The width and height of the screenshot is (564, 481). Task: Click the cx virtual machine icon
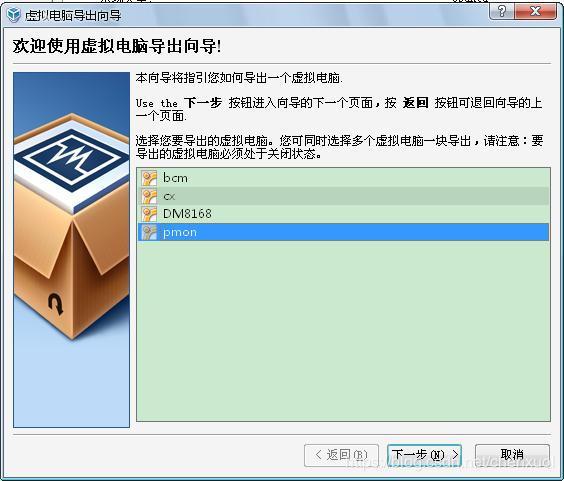149,196
